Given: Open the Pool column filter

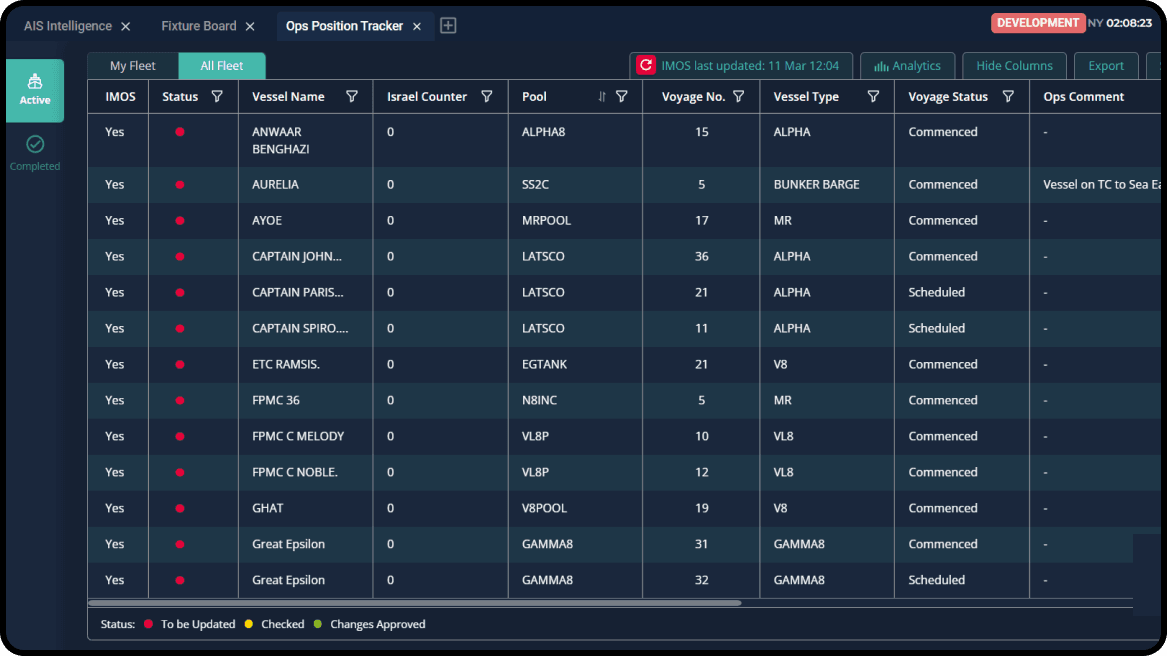Looking at the screenshot, I should (x=621, y=96).
